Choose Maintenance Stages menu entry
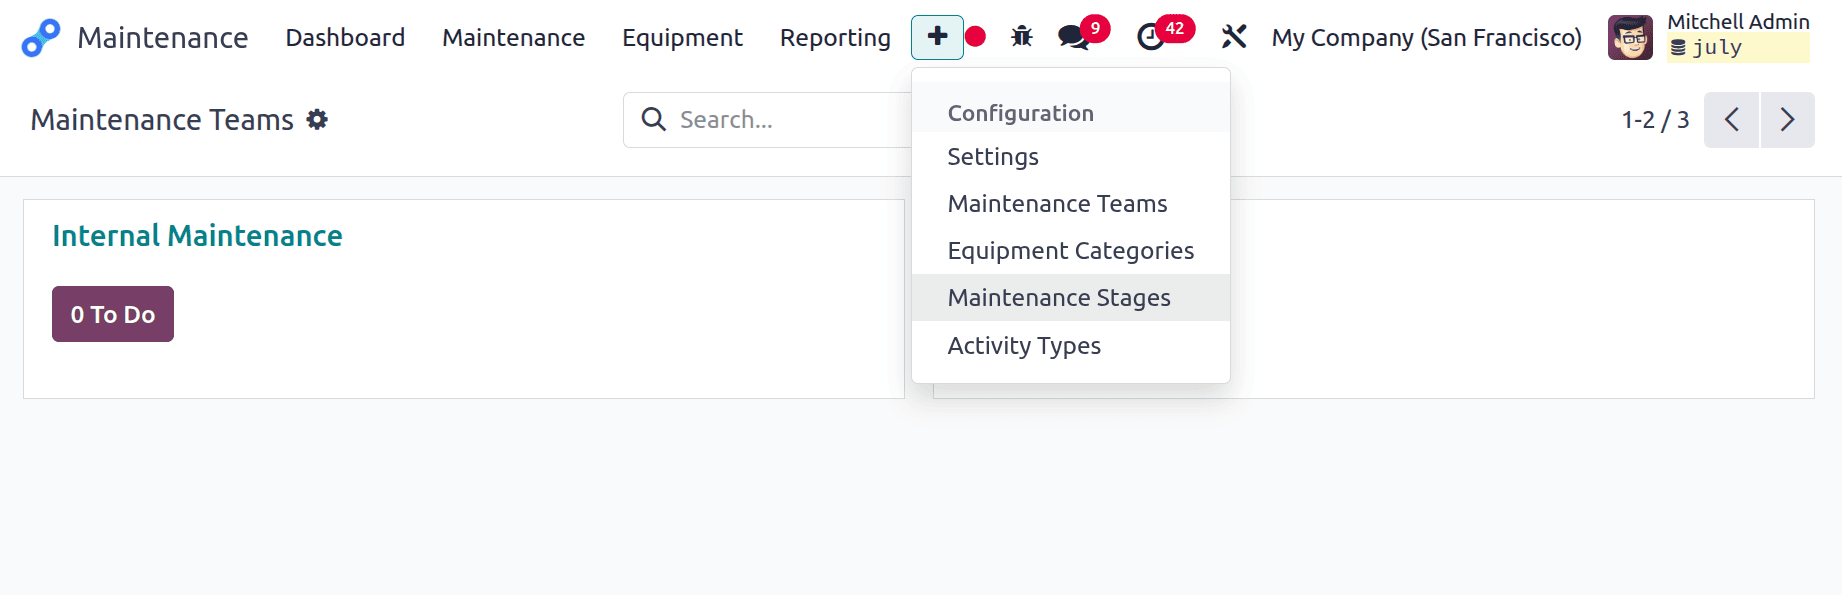The width and height of the screenshot is (1842, 595). click(1071, 298)
